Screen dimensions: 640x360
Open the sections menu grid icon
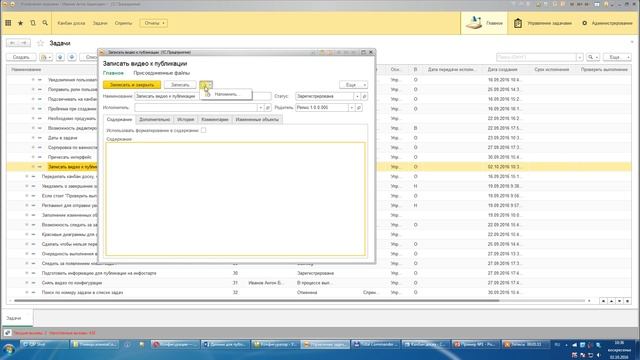[x=8, y=23]
